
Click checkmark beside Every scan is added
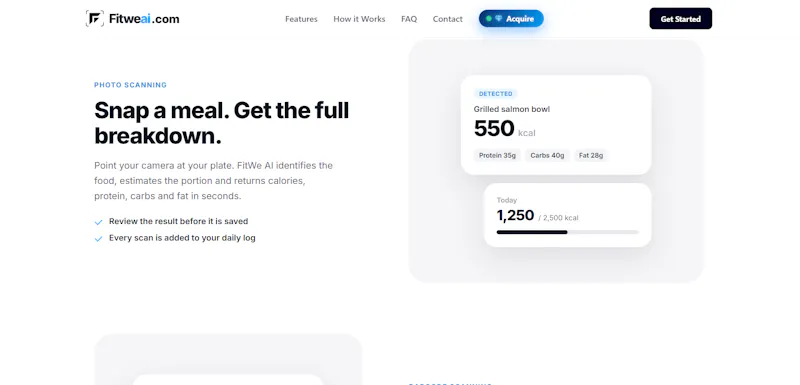click(x=98, y=238)
